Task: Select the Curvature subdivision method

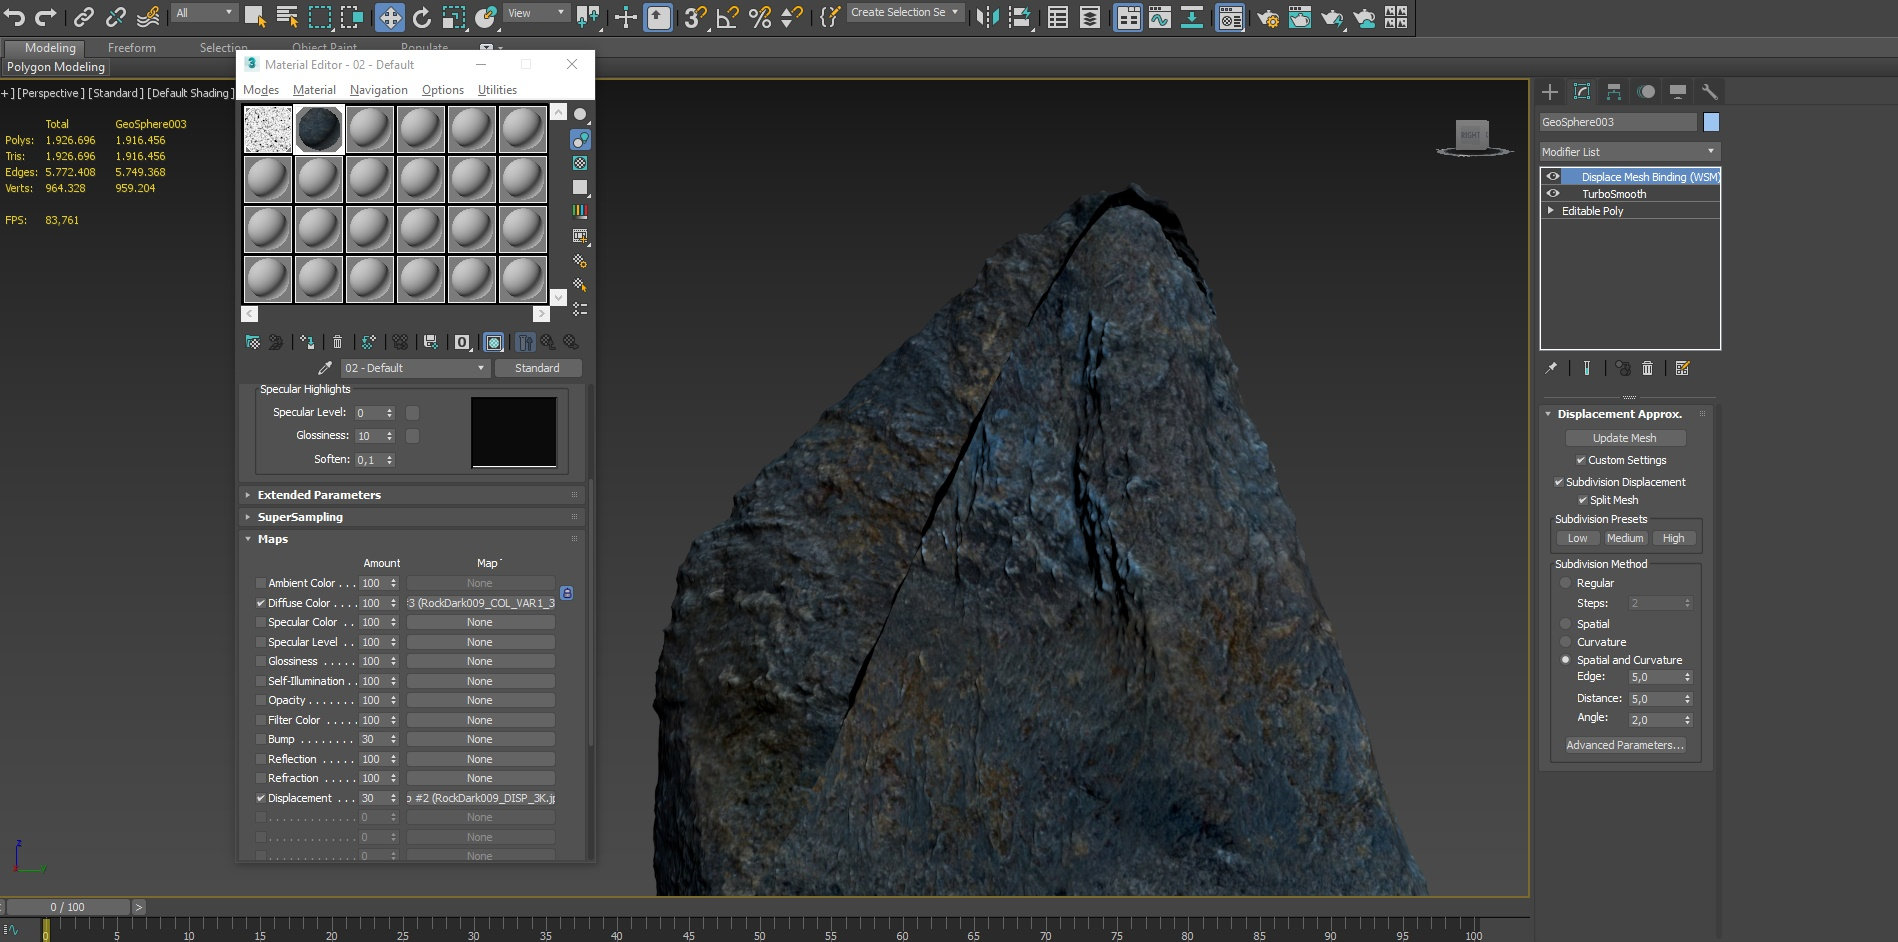Action: tap(1566, 642)
